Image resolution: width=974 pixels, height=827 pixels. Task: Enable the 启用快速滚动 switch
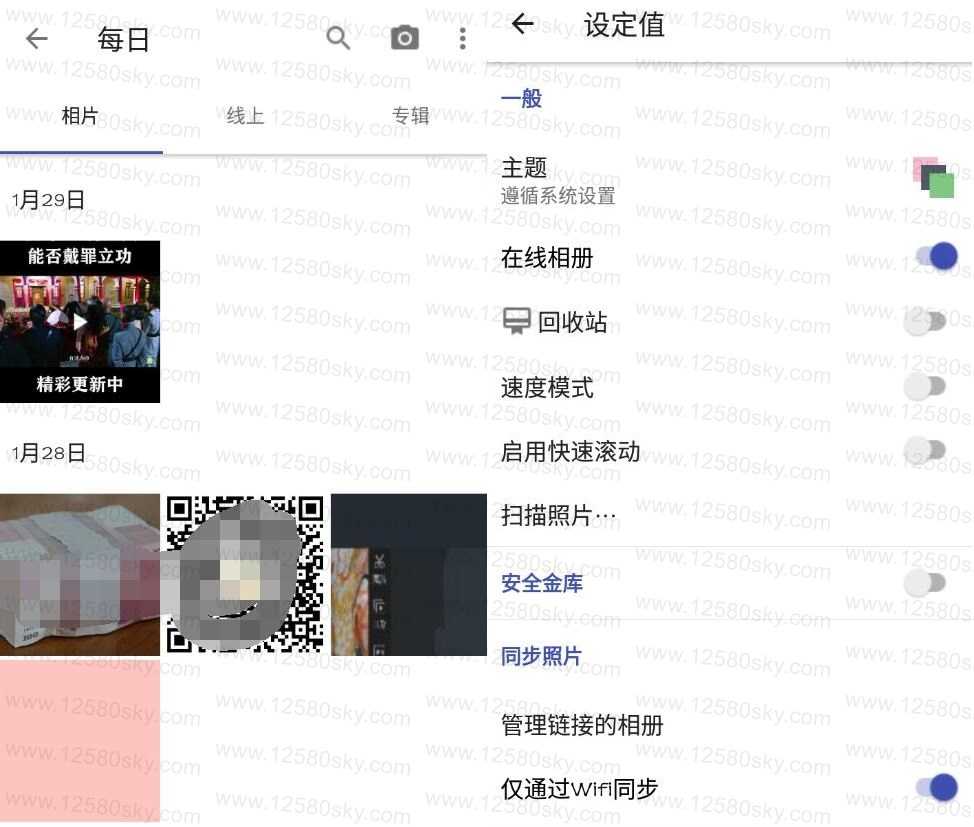pyautogui.click(x=925, y=450)
